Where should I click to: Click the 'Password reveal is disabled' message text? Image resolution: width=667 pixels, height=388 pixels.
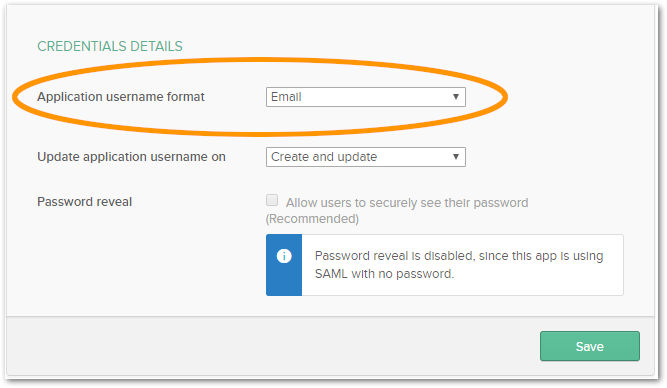(459, 256)
